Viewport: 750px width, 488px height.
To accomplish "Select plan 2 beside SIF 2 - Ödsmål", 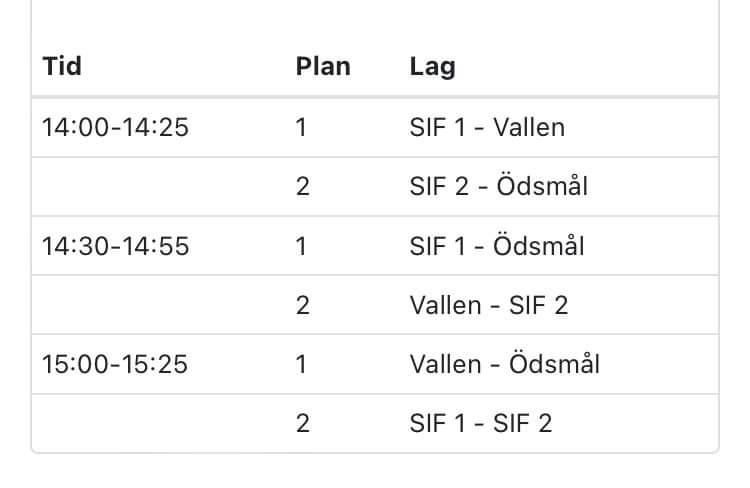I will pyautogui.click(x=303, y=187).
